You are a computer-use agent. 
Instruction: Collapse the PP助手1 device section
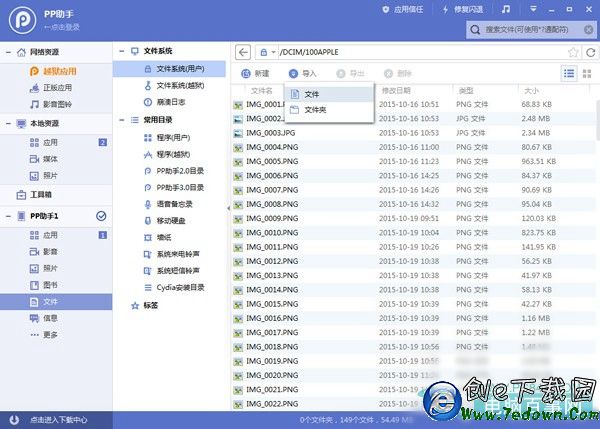[8, 216]
